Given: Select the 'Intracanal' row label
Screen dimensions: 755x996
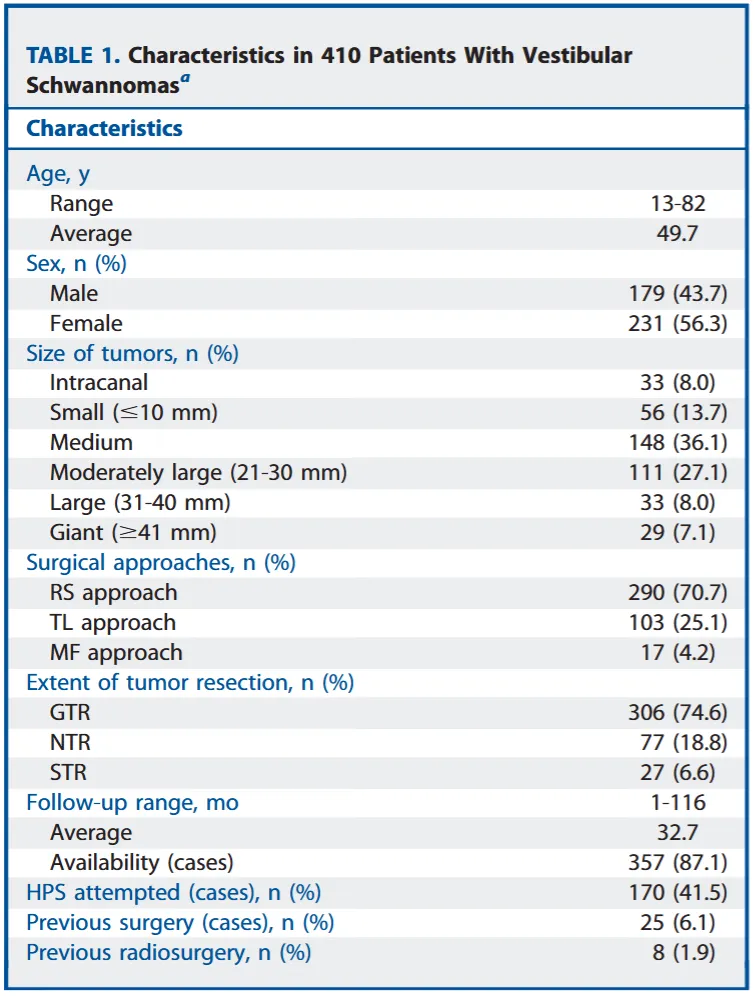Looking at the screenshot, I should point(99,383).
